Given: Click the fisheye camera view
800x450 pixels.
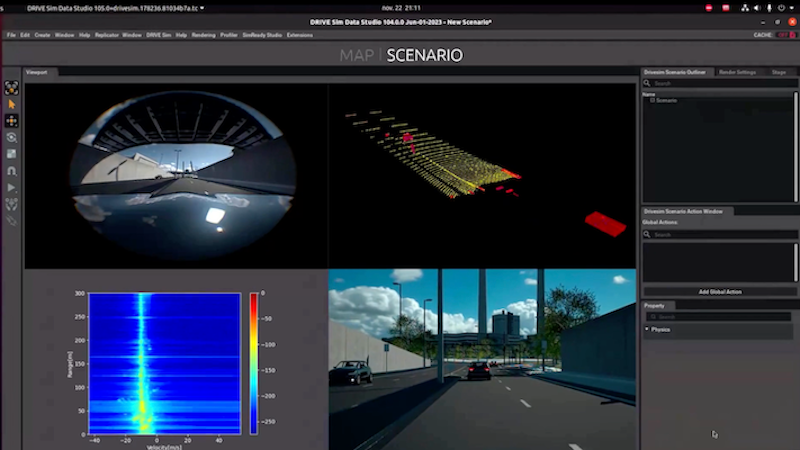Looking at the screenshot, I should (x=183, y=174).
